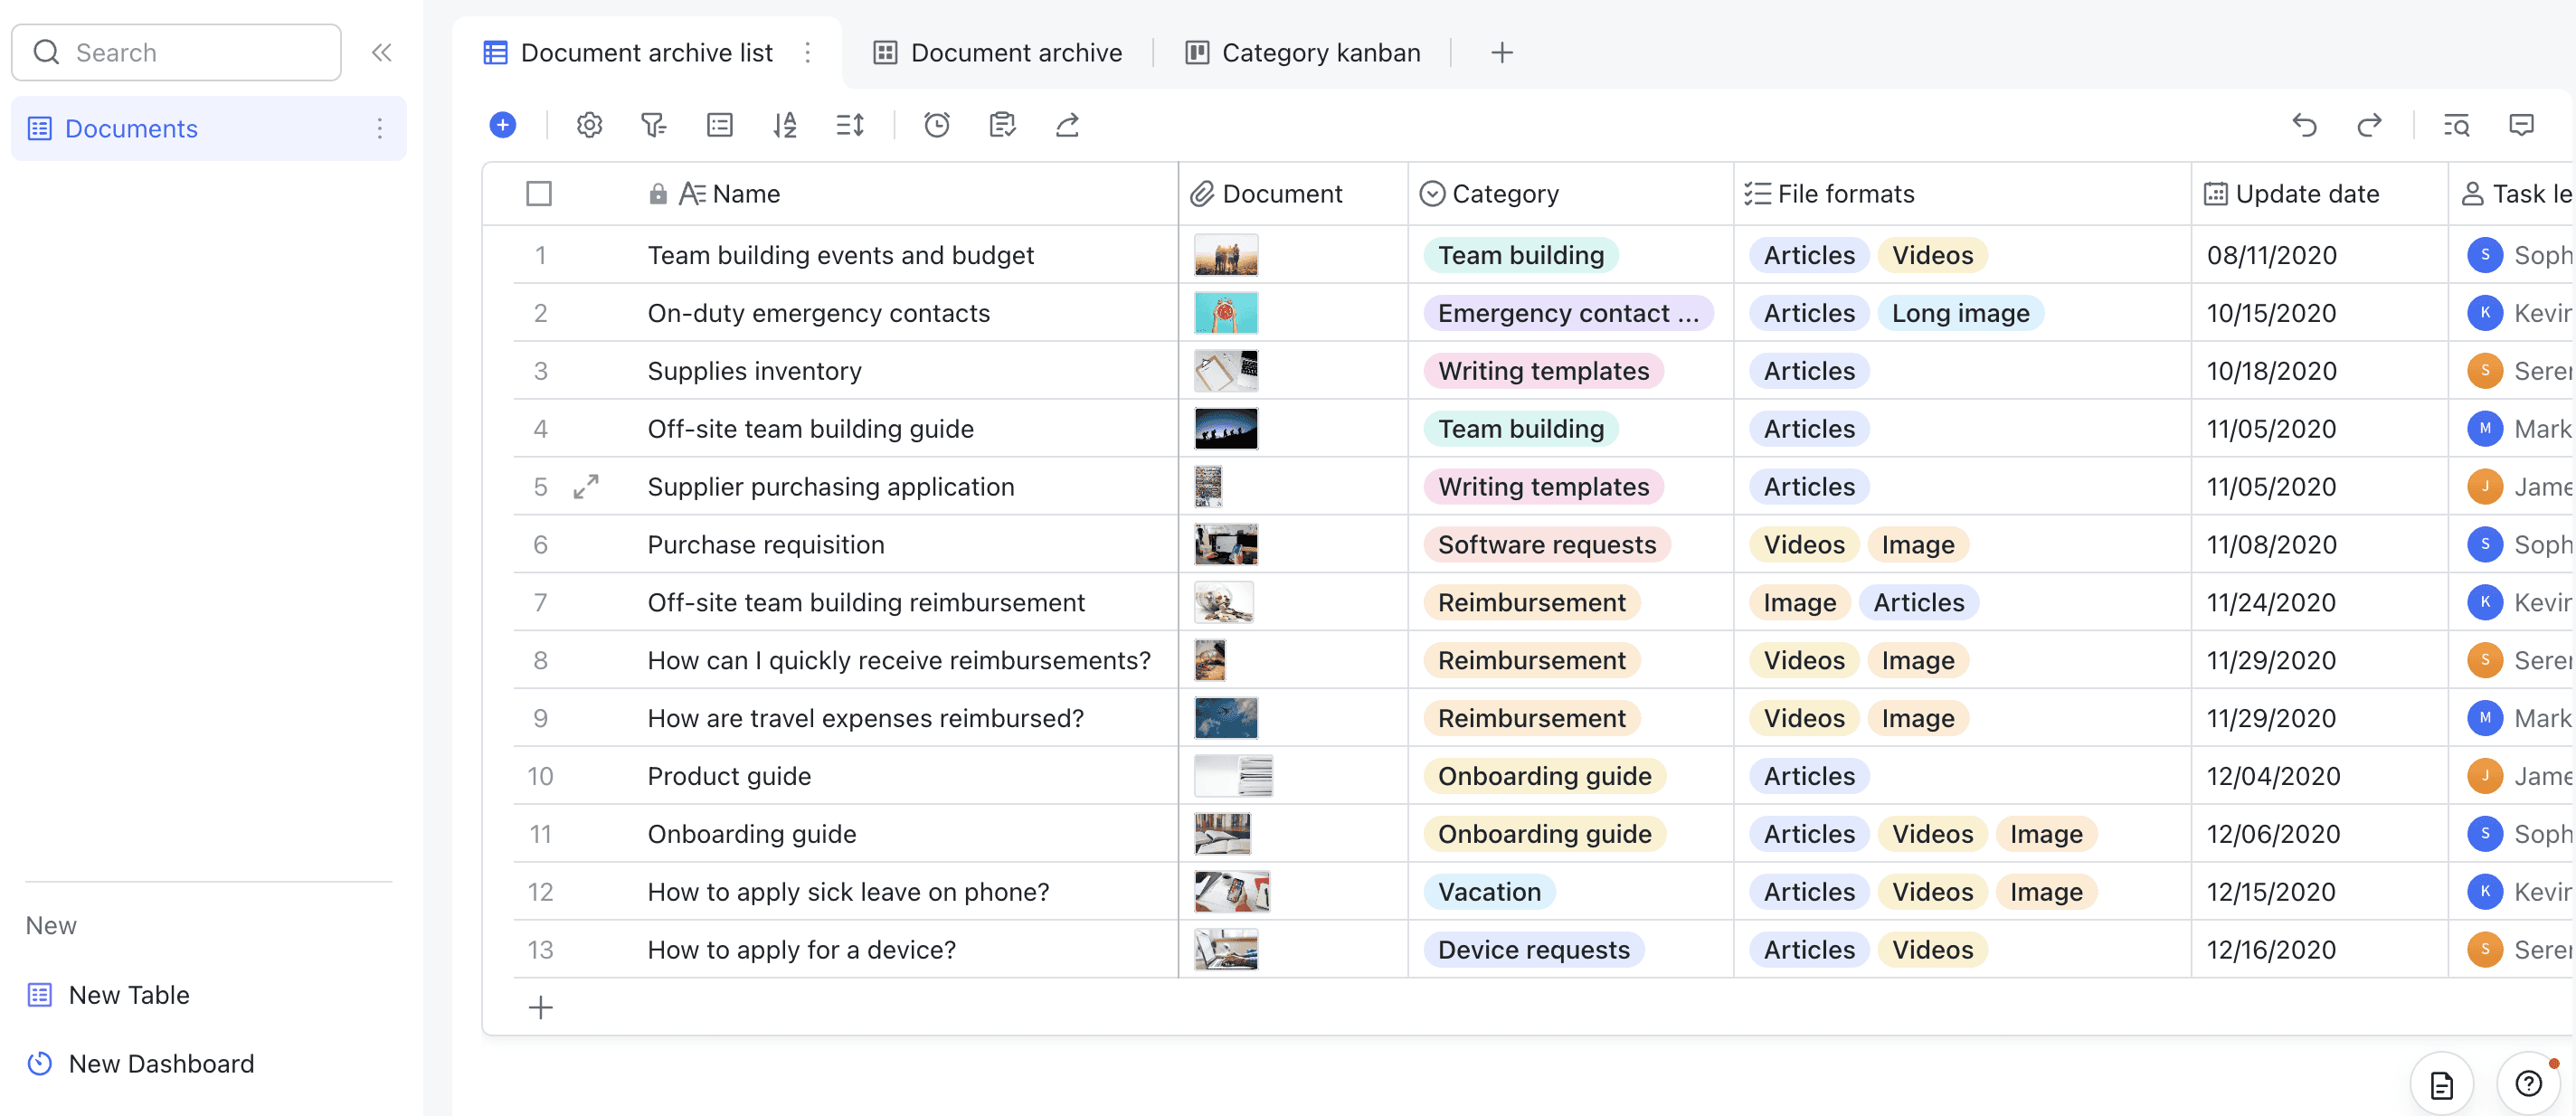This screenshot has width=2576, height=1116.
Task: Open the field settings gear icon
Action: pyautogui.click(x=589, y=125)
